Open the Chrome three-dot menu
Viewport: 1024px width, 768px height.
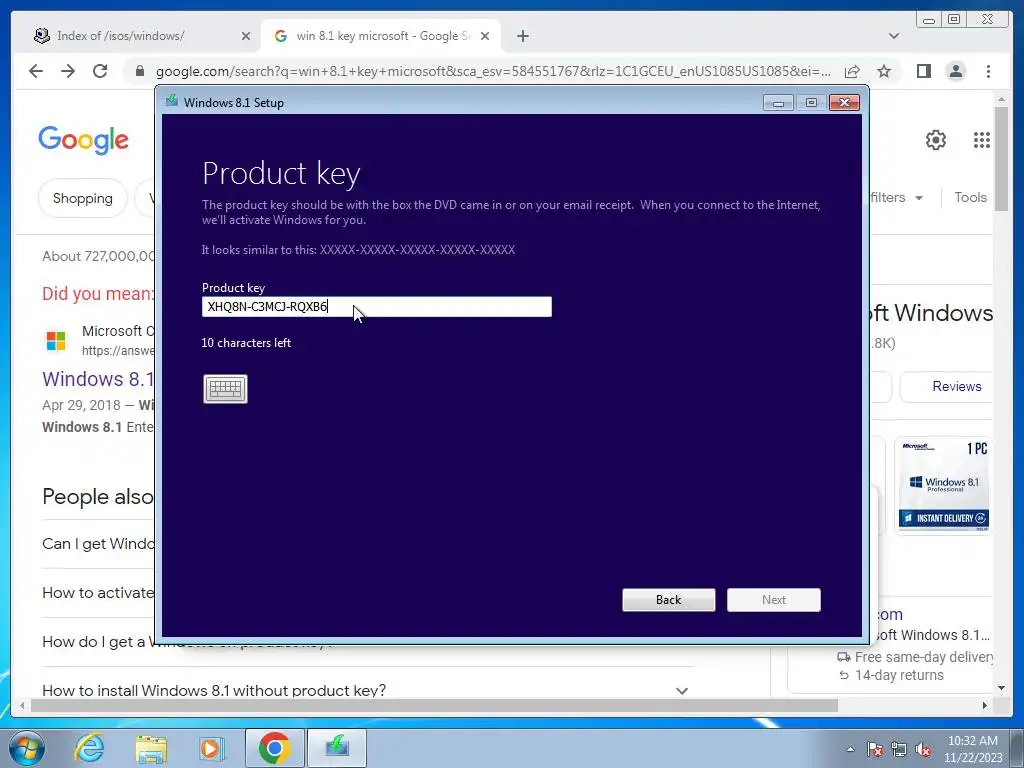pos(988,71)
